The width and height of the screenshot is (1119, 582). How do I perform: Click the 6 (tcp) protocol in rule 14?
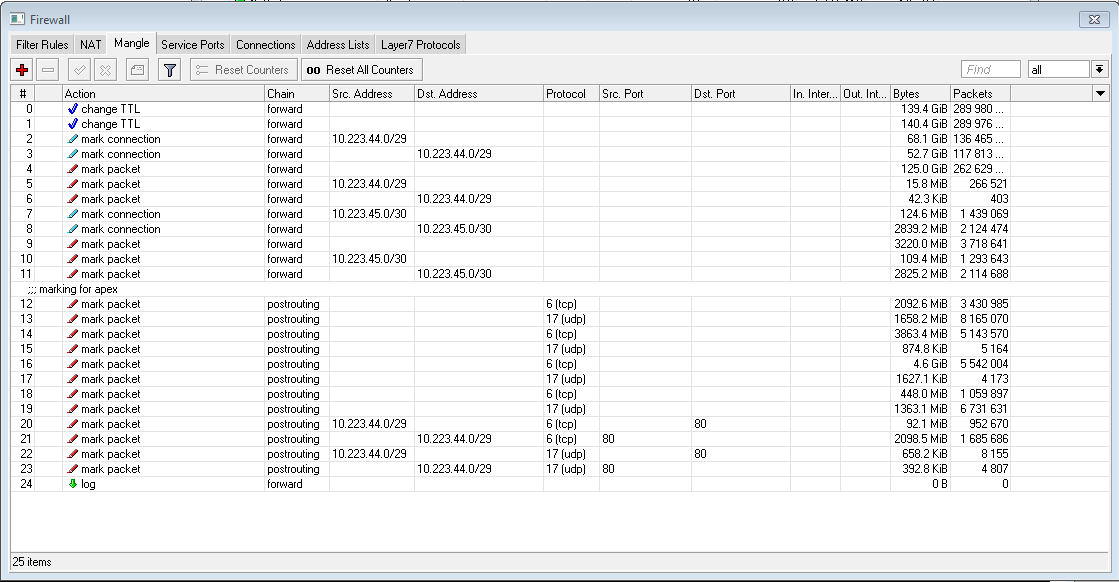tap(561, 334)
